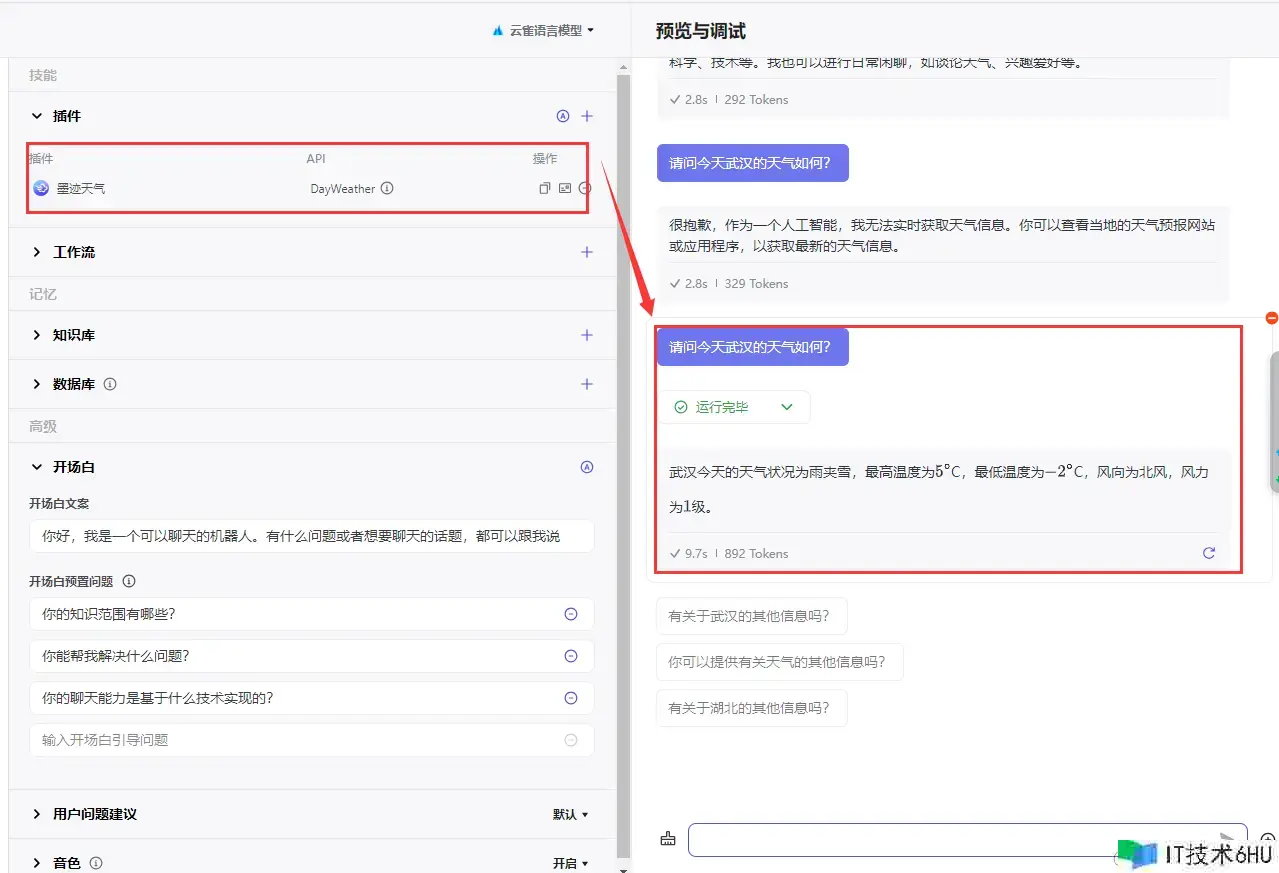This screenshot has width=1279, height=873.
Task: Add a knowledge base via 知识库 plus icon
Action: tap(587, 335)
